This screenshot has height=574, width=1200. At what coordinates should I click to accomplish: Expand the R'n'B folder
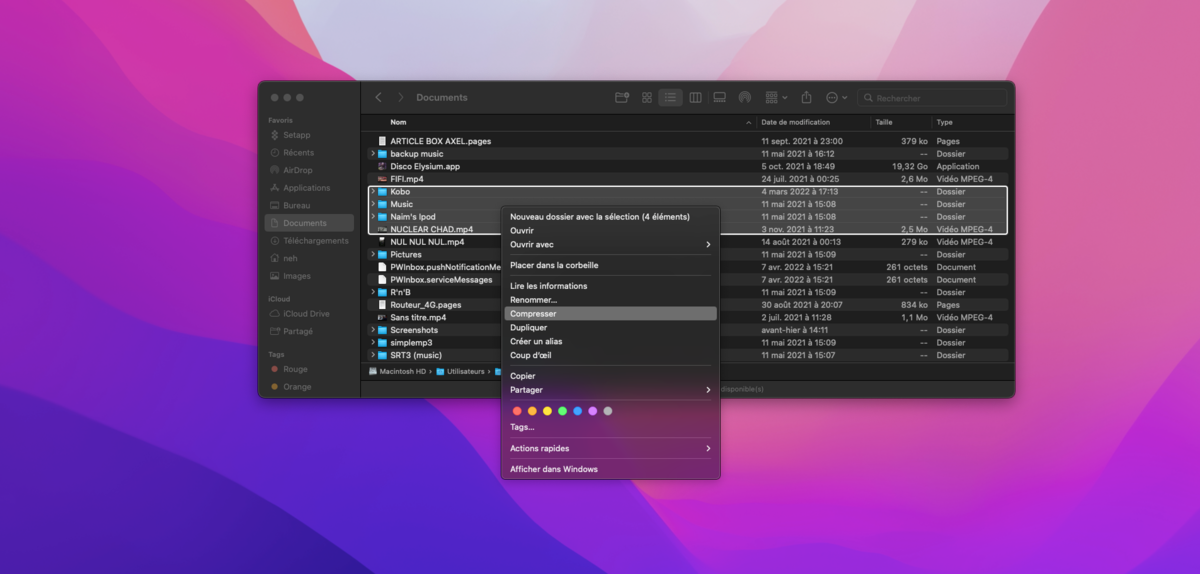[x=372, y=292]
